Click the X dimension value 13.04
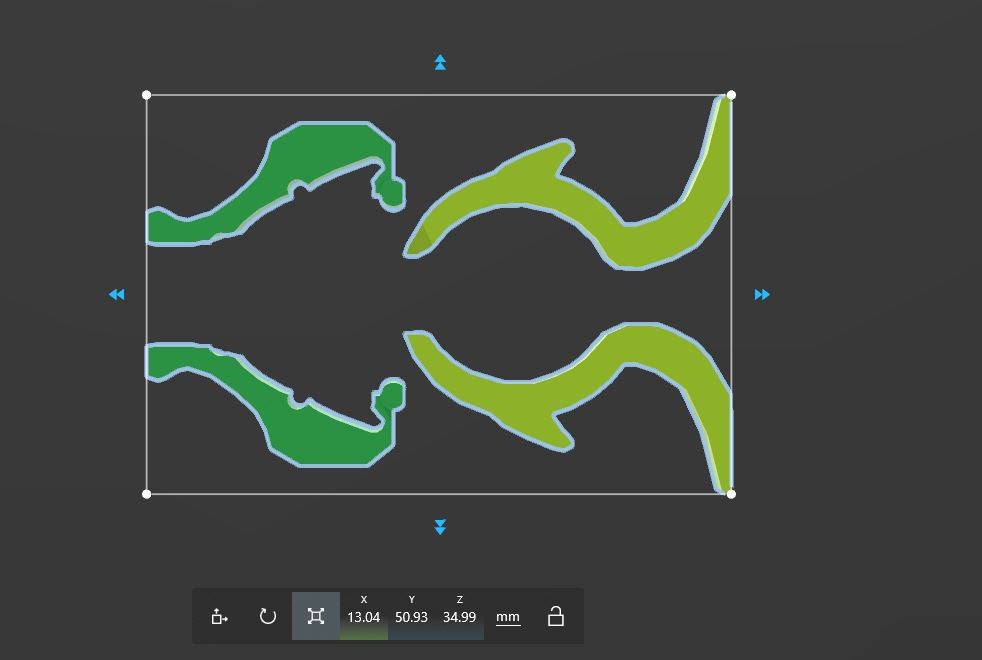The height and width of the screenshot is (660, 982). pos(363,617)
